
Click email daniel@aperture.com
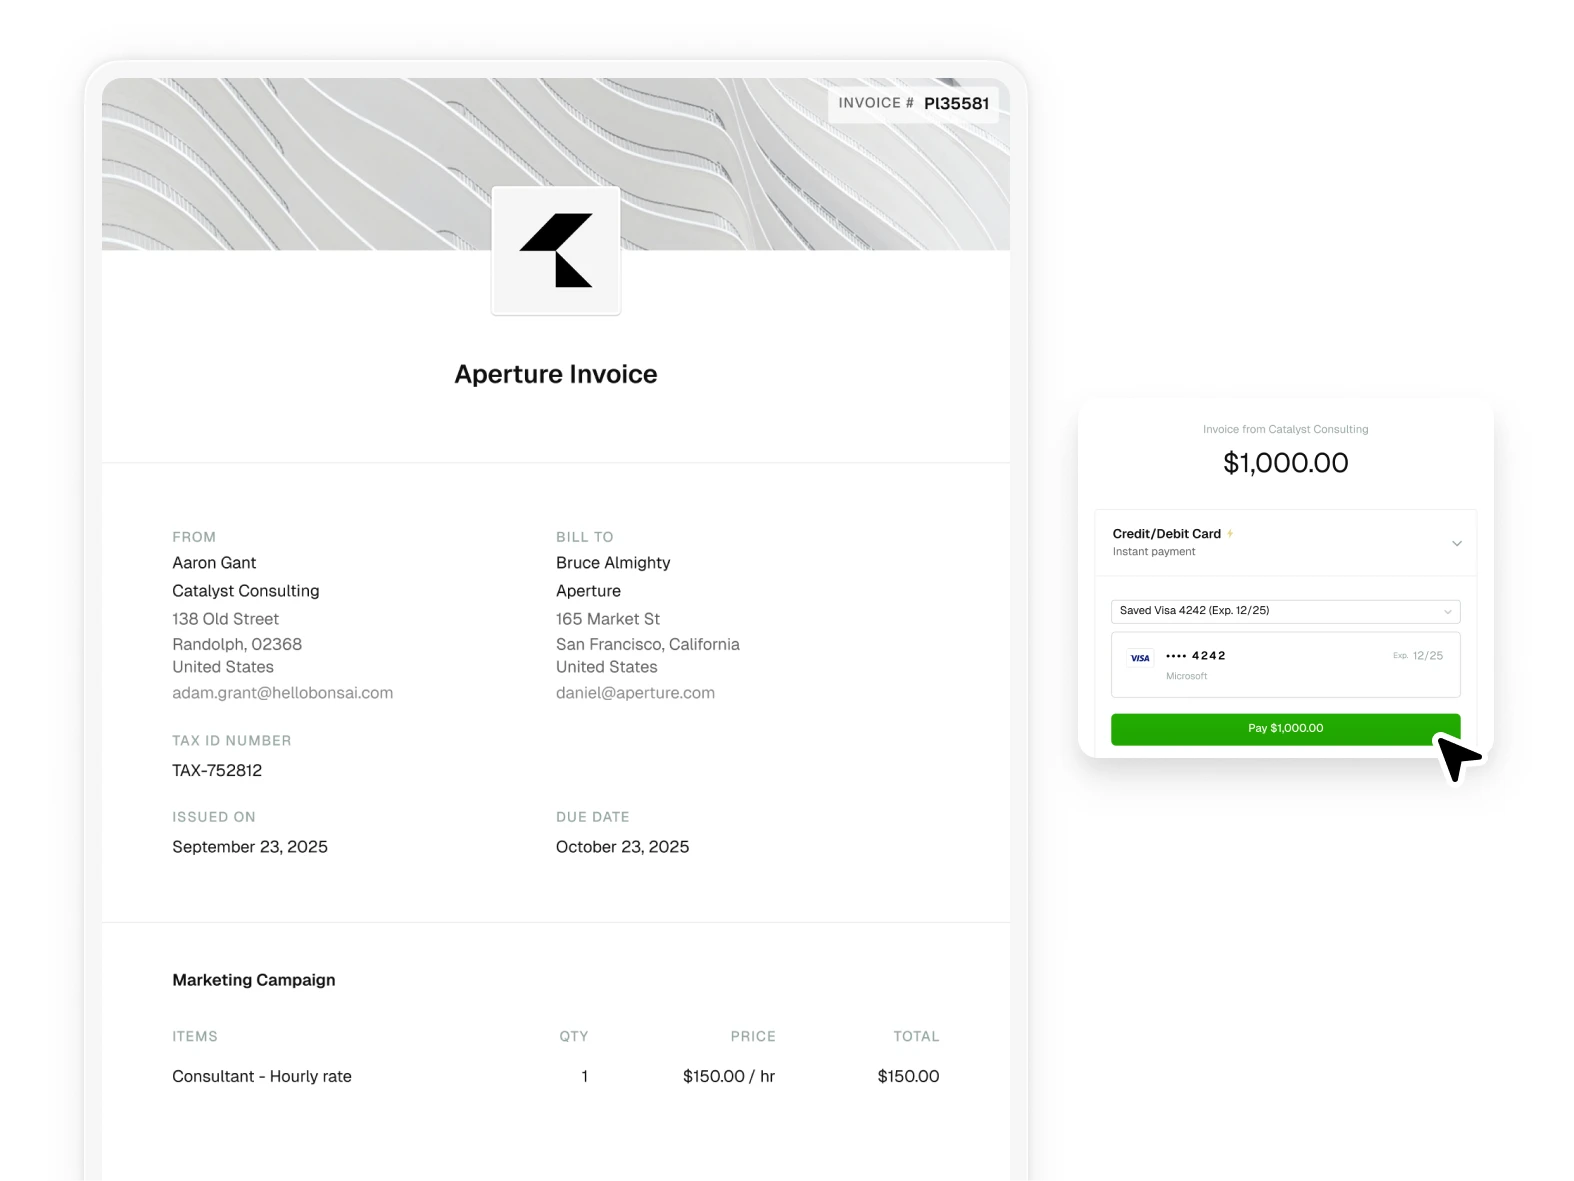pyautogui.click(x=635, y=693)
